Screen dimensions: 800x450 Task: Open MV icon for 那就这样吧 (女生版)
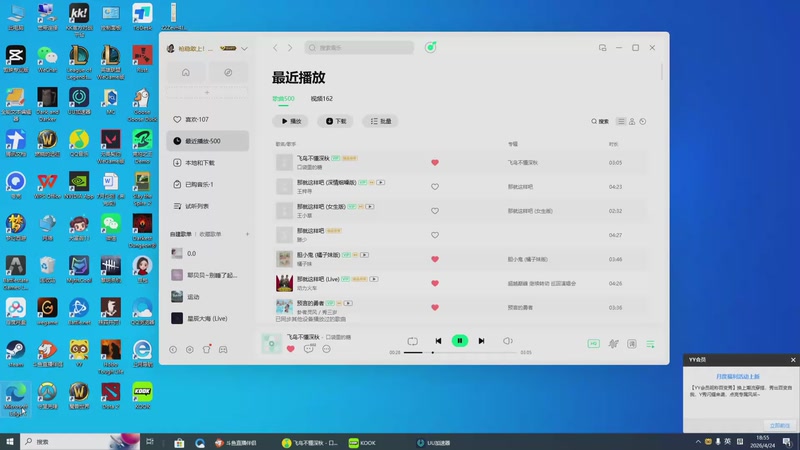370,207
